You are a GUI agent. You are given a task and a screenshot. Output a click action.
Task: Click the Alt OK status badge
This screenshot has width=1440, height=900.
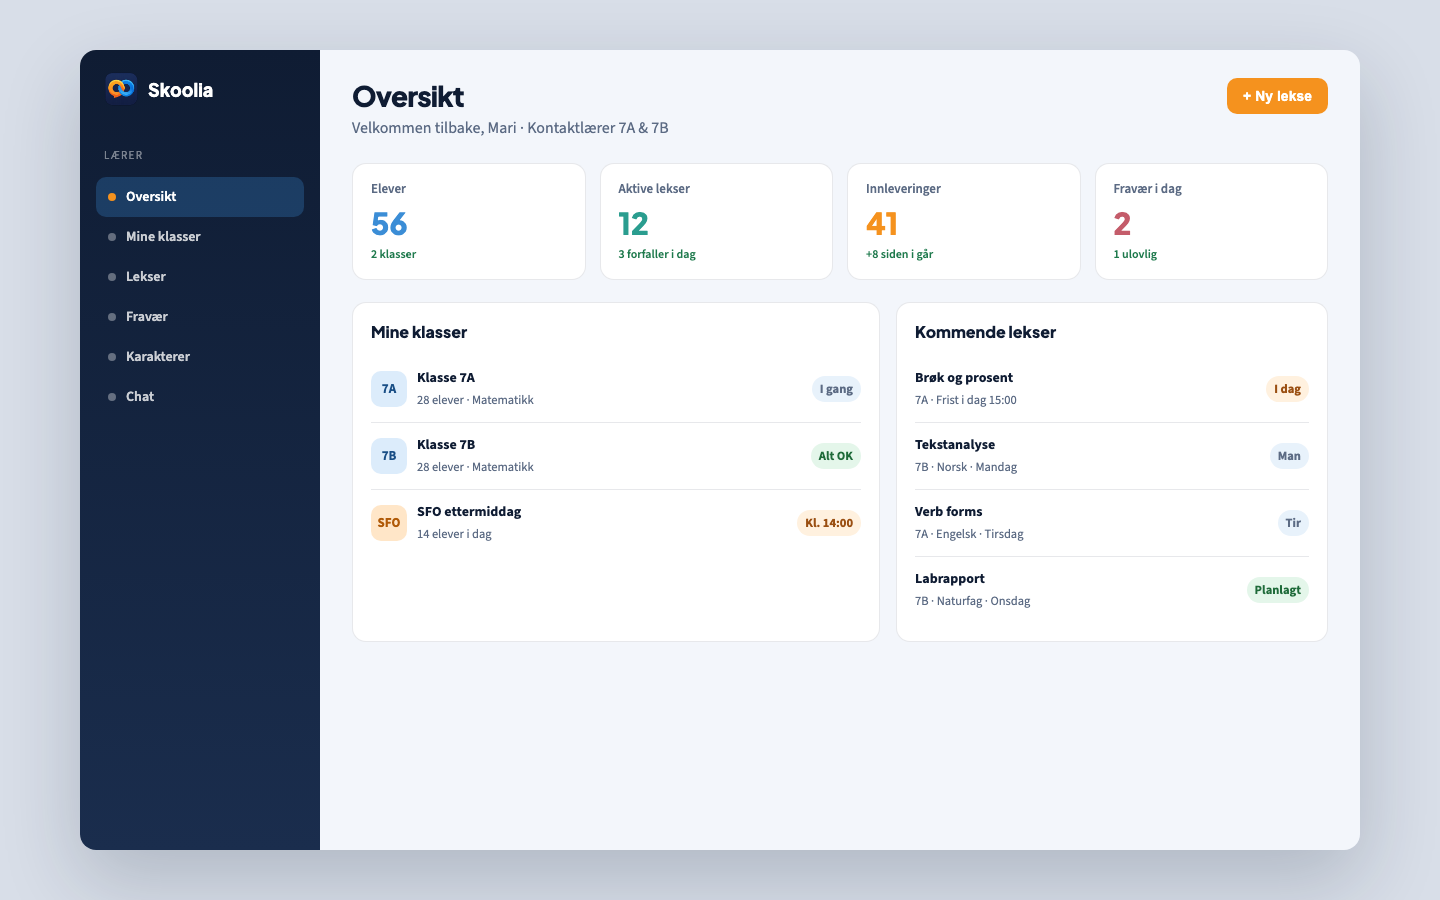[x=835, y=456]
